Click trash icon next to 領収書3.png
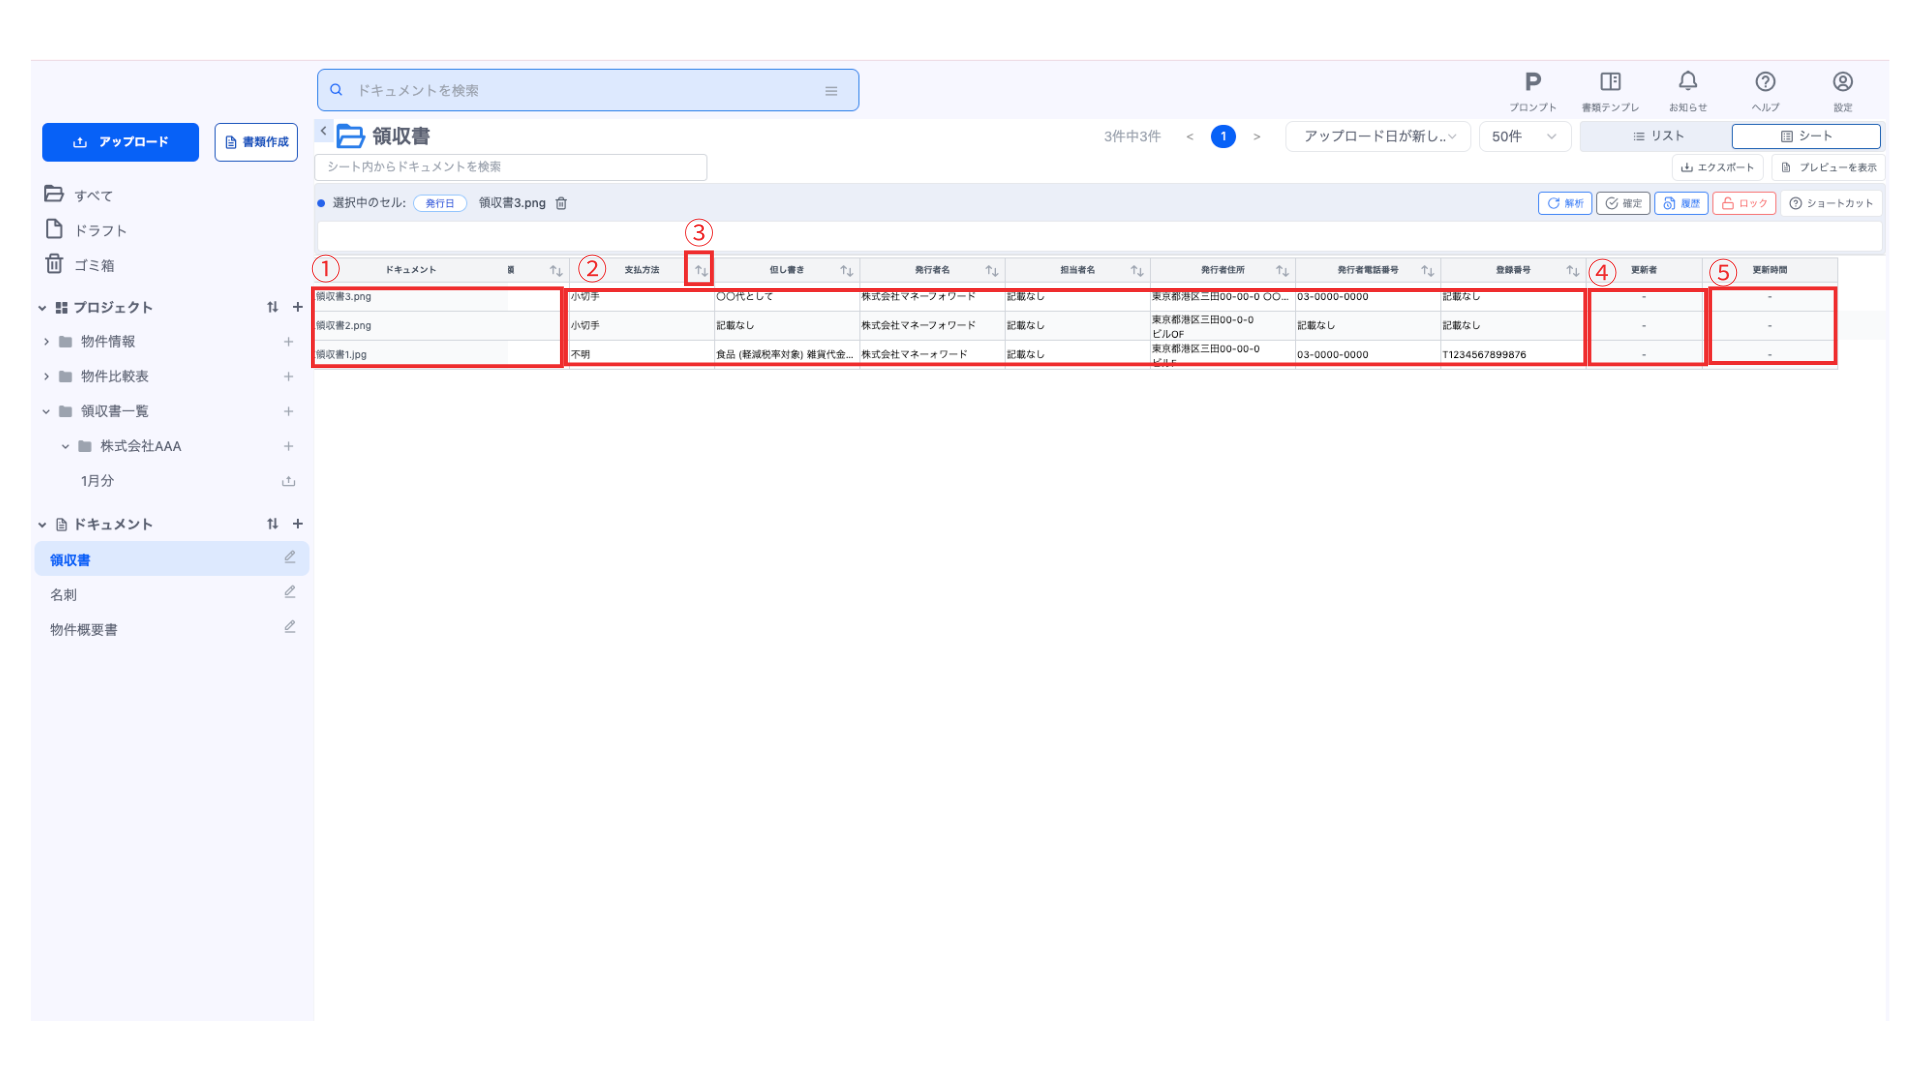 [562, 203]
